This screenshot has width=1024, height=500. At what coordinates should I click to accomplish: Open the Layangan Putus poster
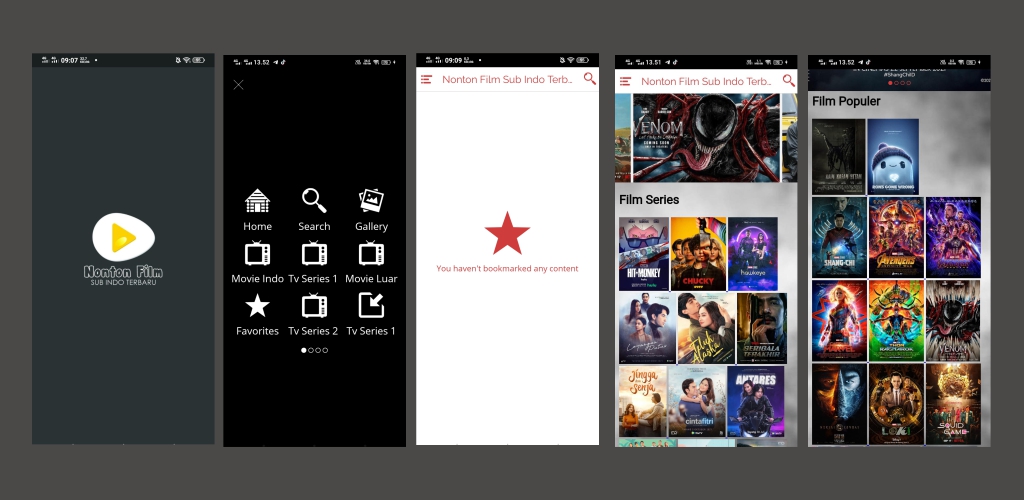click(647, 328)
